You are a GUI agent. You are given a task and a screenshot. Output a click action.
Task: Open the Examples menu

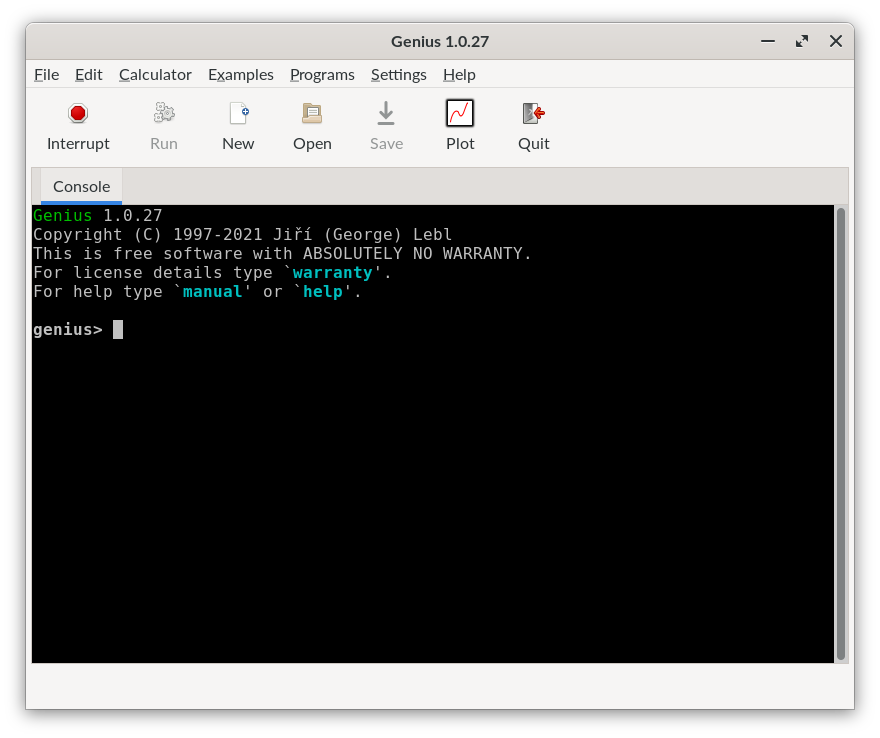click(241, 75)
